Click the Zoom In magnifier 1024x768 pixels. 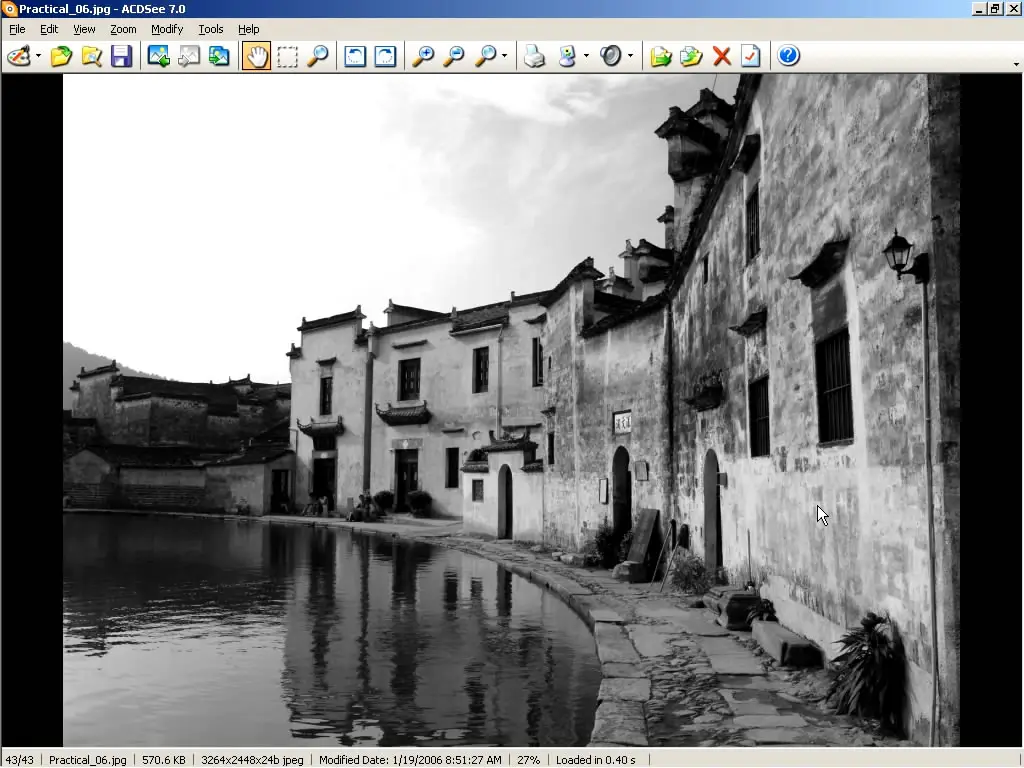(x=423, y=56)
